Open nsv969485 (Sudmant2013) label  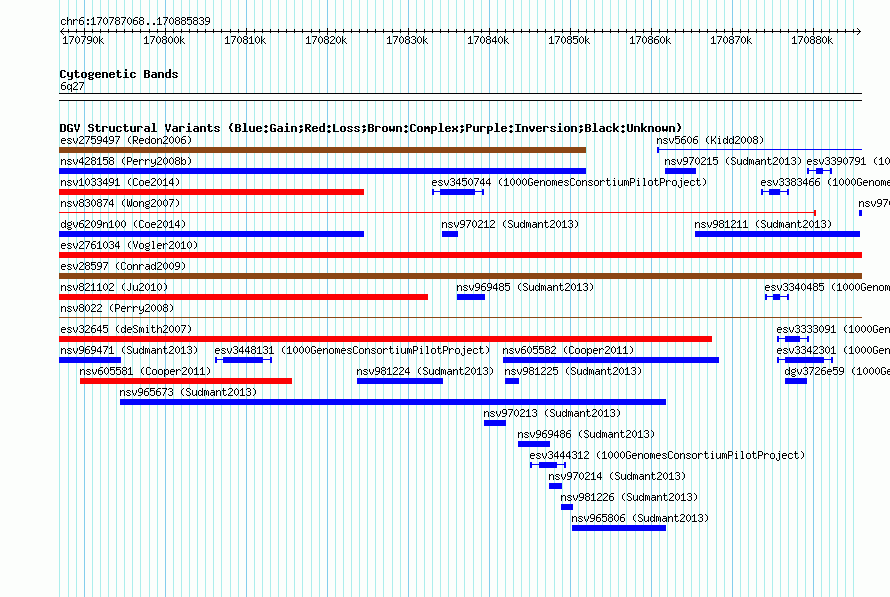tap(525, 287)
